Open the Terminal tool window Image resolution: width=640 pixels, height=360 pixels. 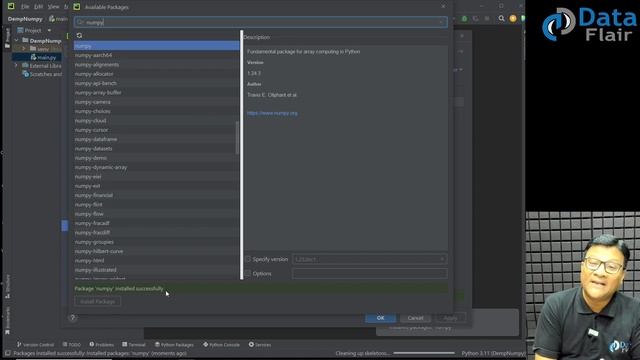(134, 345)
